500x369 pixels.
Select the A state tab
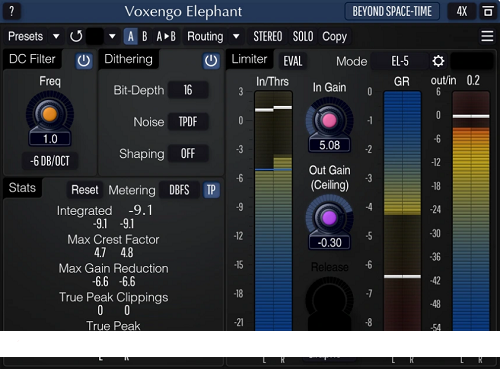(130, 36)
